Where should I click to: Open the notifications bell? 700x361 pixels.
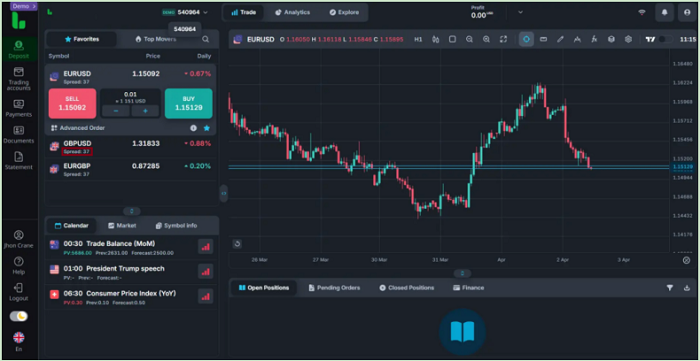(x=664, y=12)
